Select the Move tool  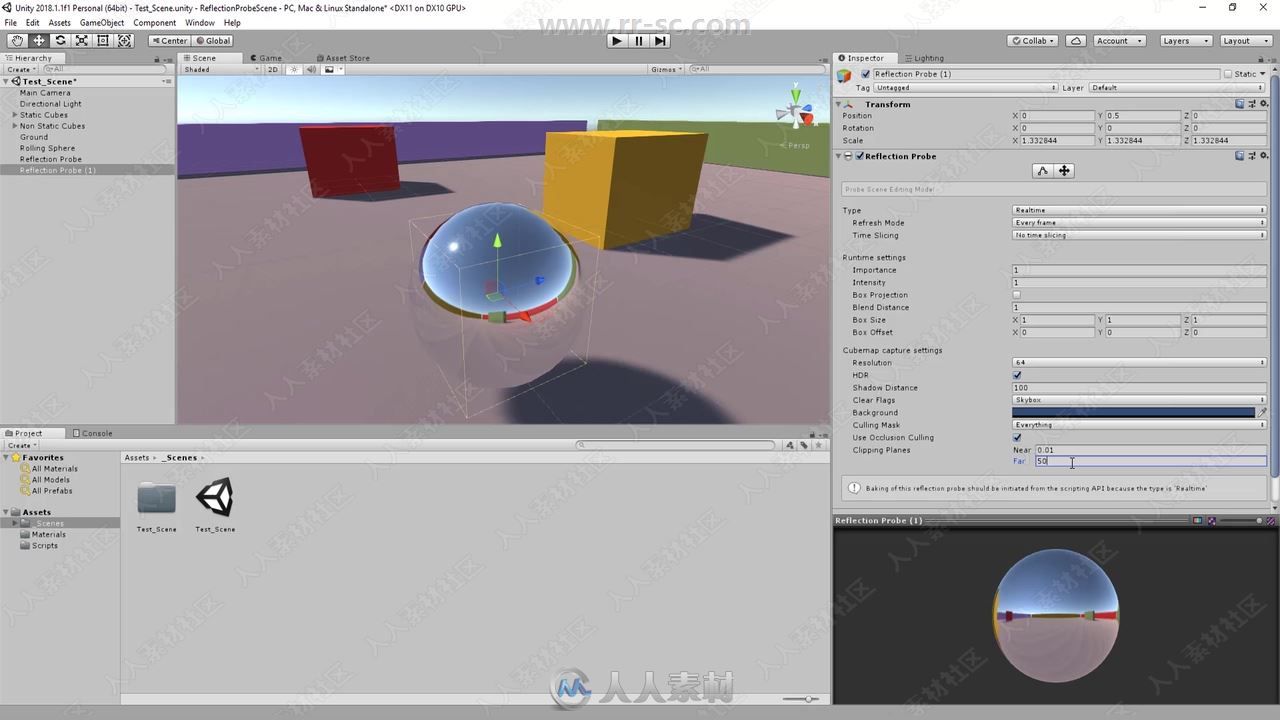pos(39,41)
